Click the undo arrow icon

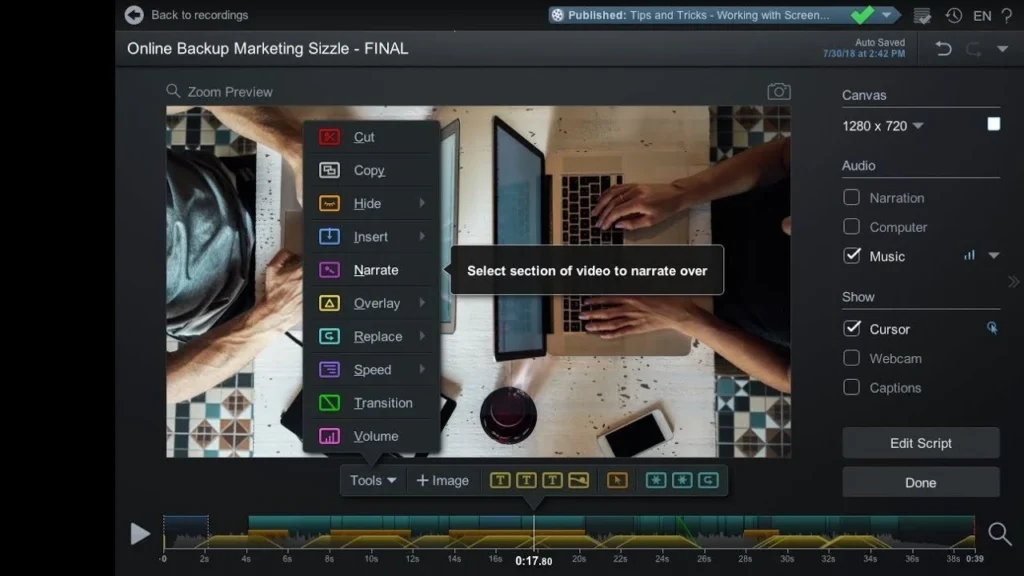943,49
